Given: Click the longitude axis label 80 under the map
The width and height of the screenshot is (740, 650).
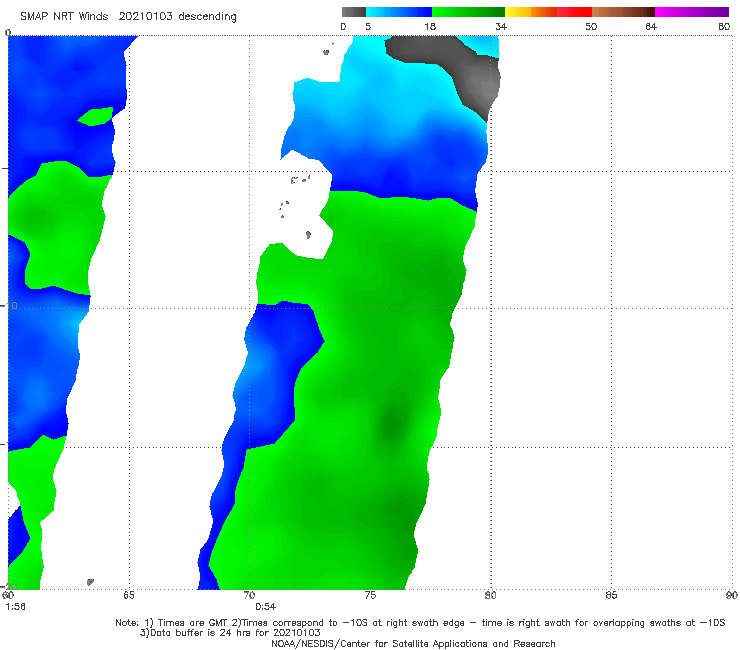Looking at the screenshot, I should click(x=490, y=595).
